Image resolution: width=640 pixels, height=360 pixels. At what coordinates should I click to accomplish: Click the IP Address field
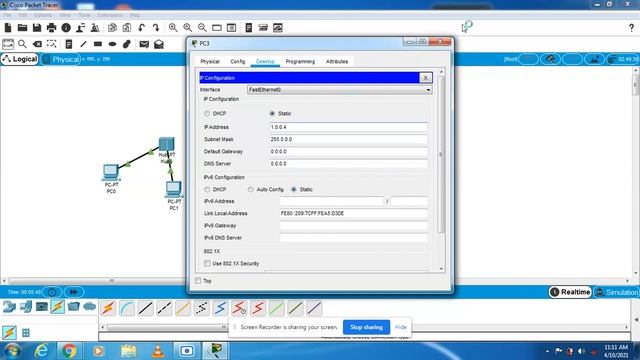349,127
